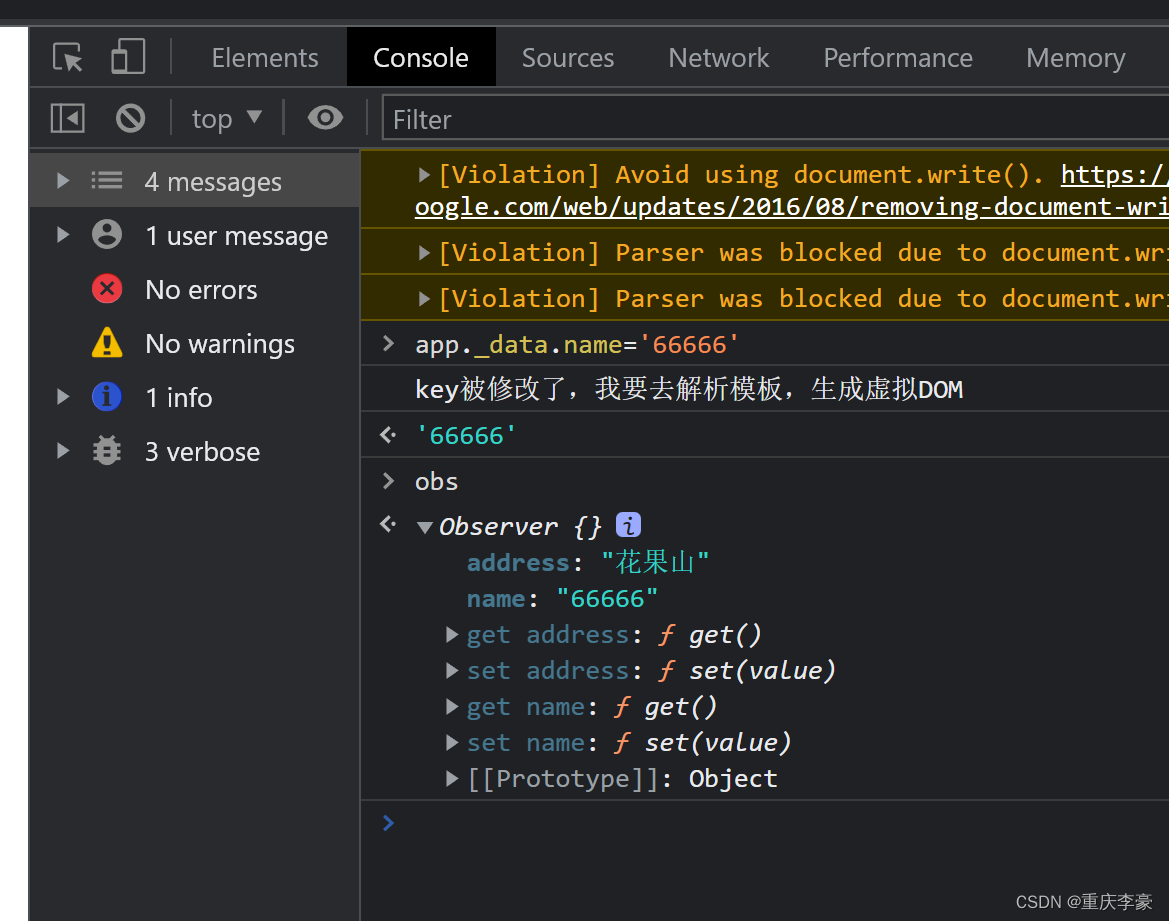Click the '66666' return value
This screenshot has height=921, width=1169.
(466, 435)
